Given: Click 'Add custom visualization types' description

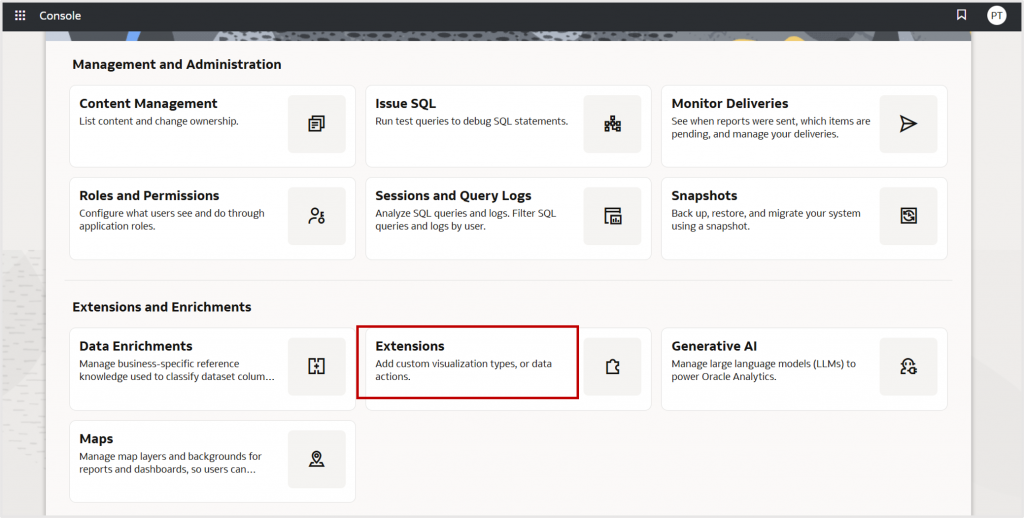Looking at the screenshot, I should click(x=464, y=370).
